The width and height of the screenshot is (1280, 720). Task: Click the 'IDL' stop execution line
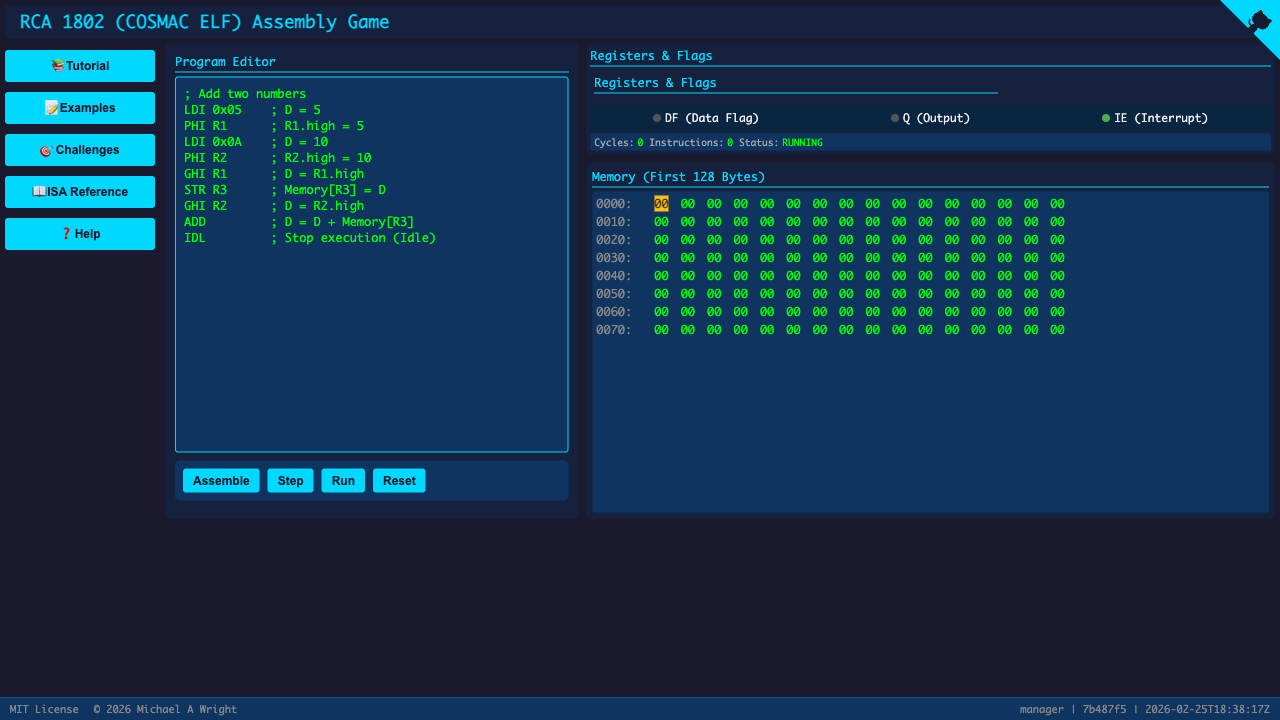coord(310,238)
